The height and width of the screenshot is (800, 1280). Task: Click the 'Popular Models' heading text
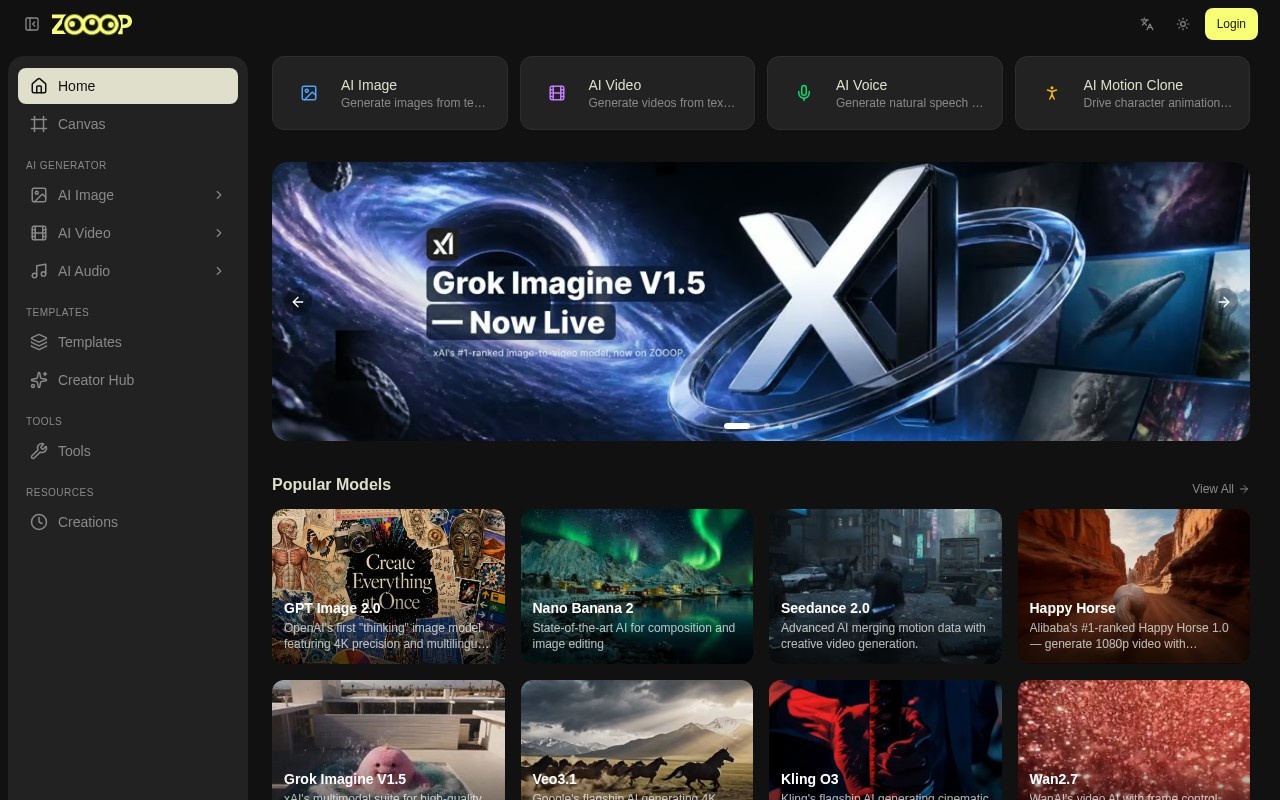click(331, 485)
